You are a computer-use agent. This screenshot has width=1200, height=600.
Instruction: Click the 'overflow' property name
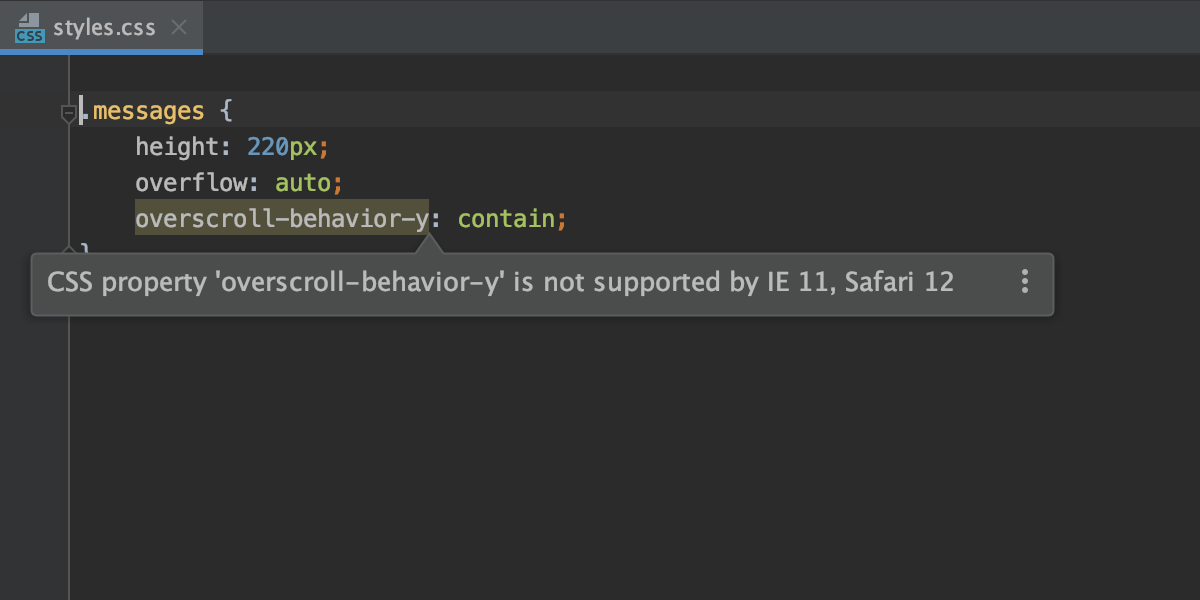[190, 182]
